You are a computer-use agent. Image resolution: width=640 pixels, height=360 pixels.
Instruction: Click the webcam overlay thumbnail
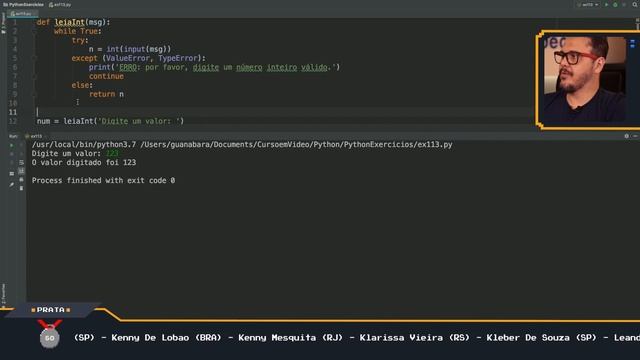coord(588,80)
